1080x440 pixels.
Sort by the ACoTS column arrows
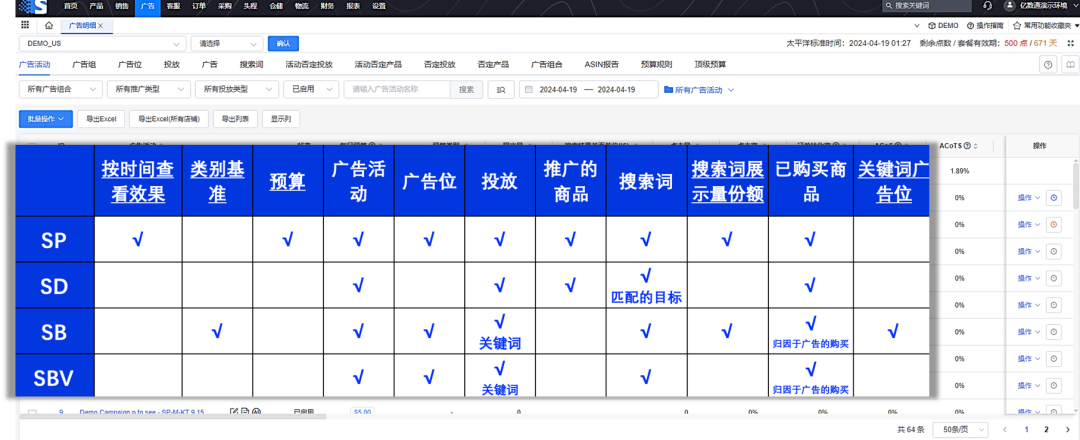pos(975,145)
